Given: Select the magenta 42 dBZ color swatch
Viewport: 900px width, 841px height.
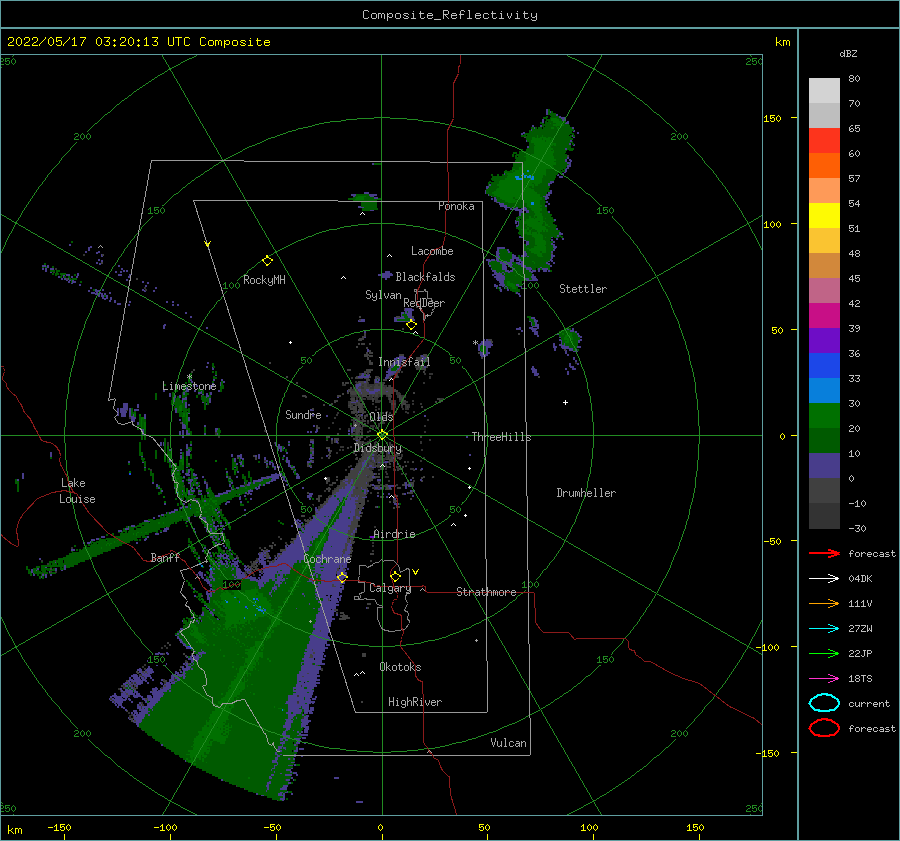Looking at the screenshot, I should 824,316.
